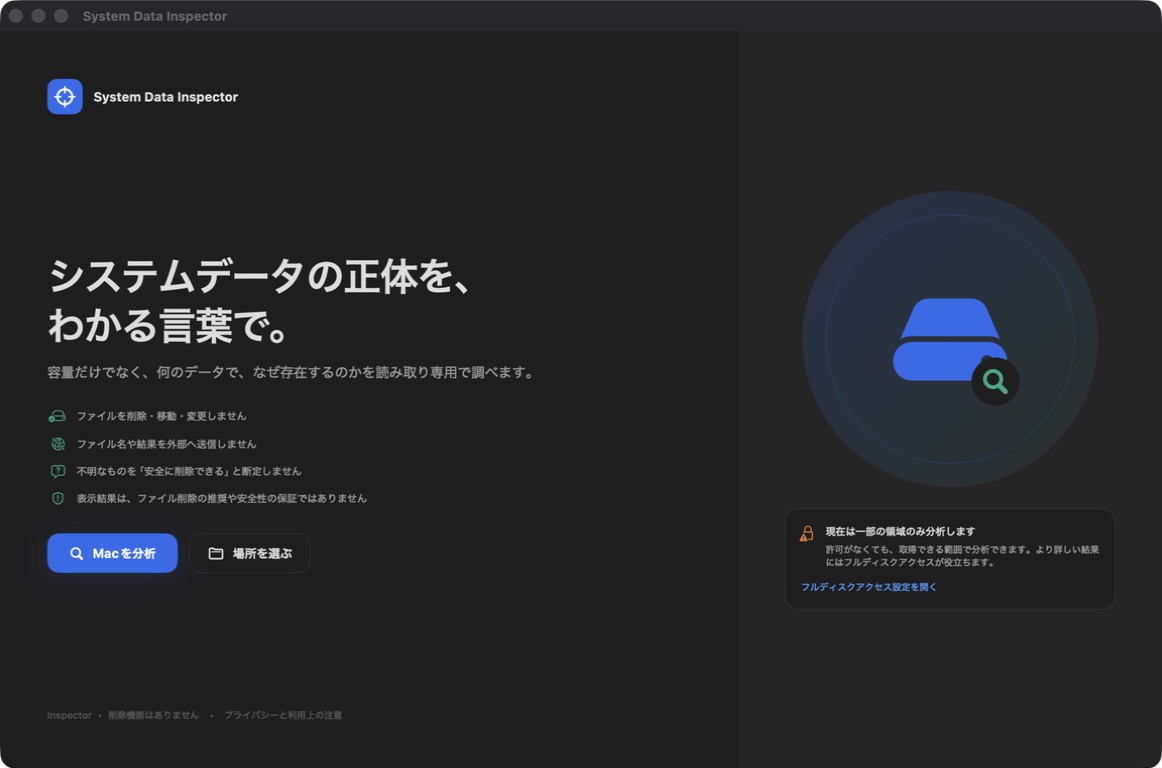Click 削除機能はありません footer text
This screenshot has height=768, width=1162.
coord(153,715)
